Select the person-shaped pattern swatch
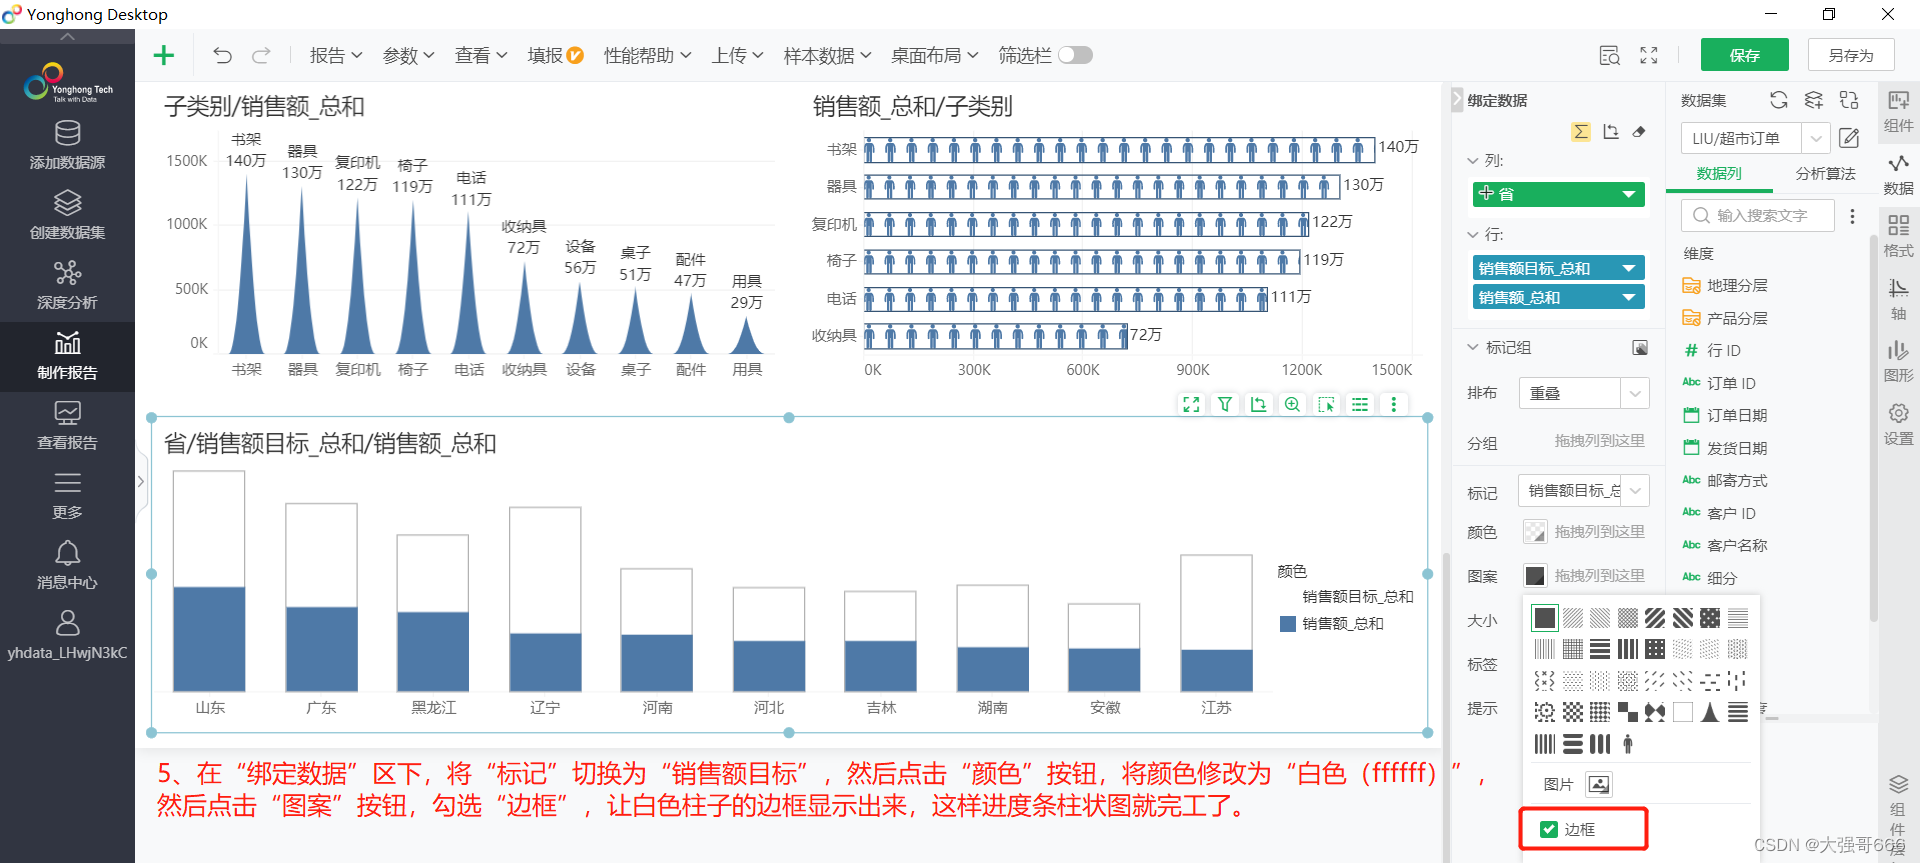Image resolution: width=1920 pixels, height=863 pixels. tap(1628, 744)
